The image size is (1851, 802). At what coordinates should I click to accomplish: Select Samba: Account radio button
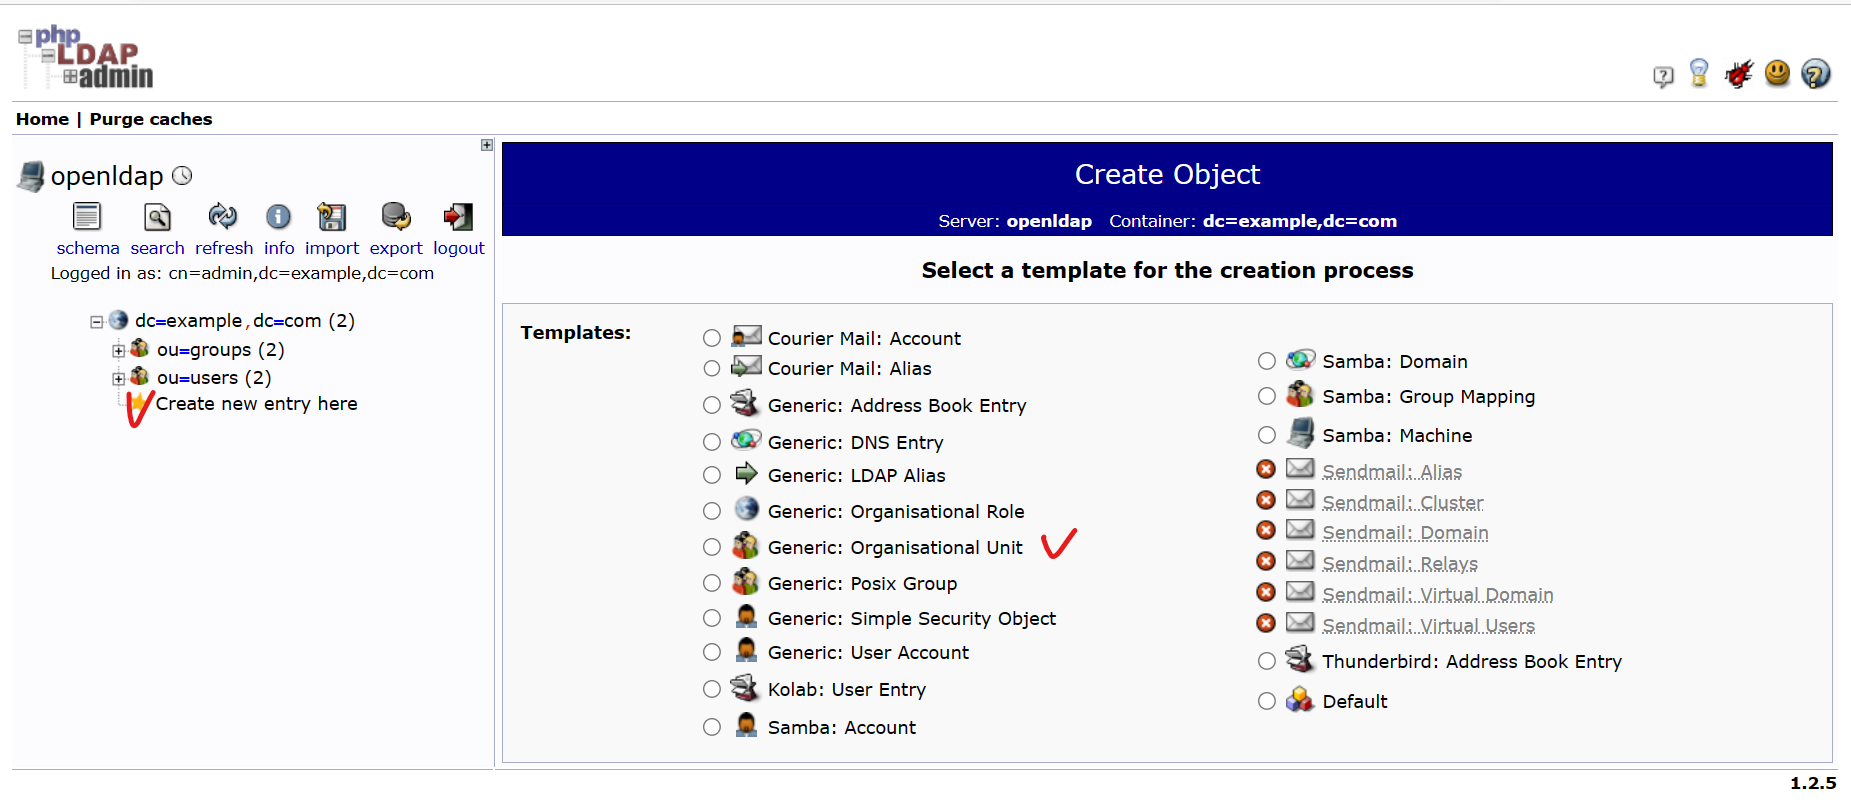(x=712, y=727)
